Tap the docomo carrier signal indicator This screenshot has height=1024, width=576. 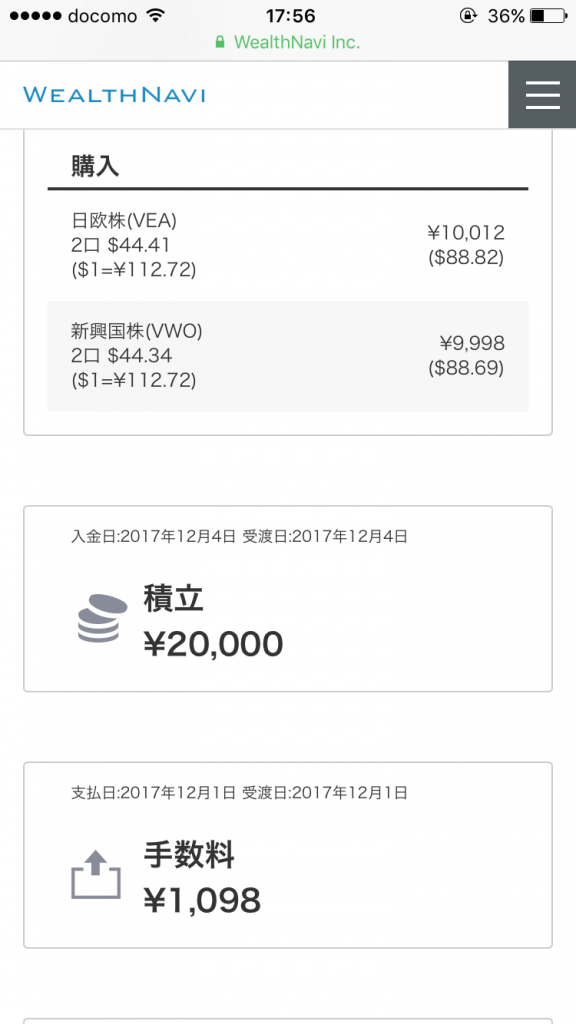[x=74, y=16]
